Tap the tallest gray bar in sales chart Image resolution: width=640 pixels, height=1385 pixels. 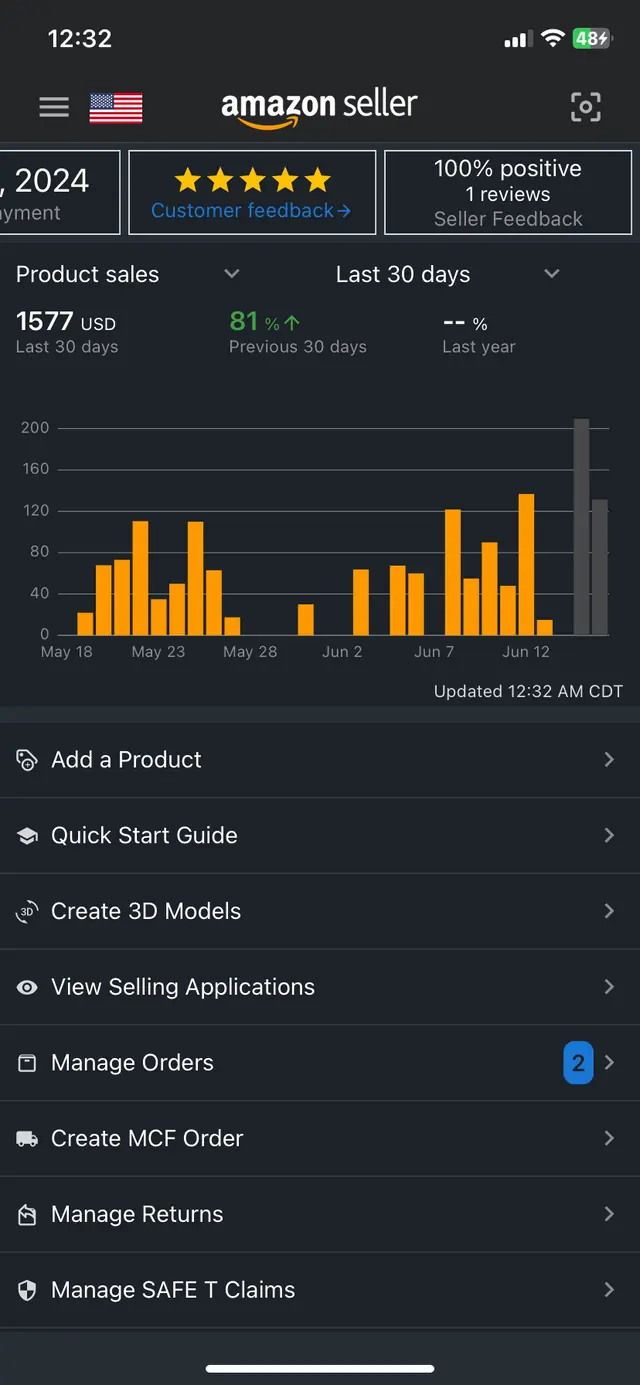coord(581,527)
